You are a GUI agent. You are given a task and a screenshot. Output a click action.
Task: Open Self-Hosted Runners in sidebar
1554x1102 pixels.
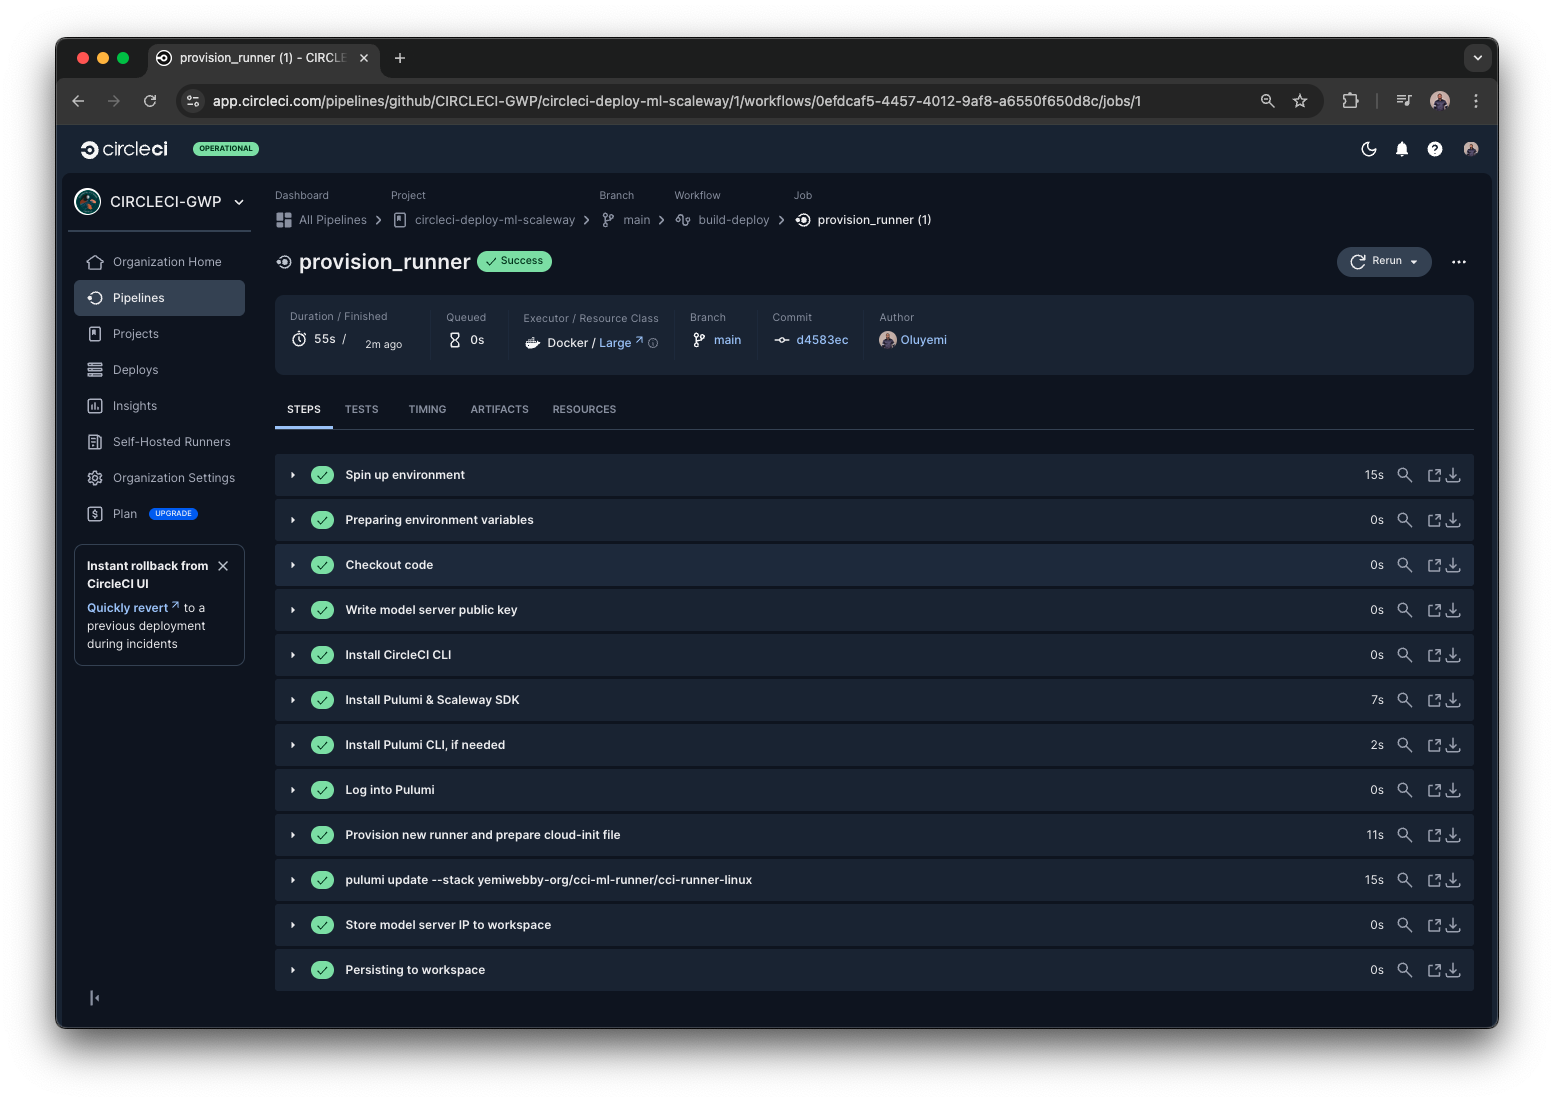coord(159,442)
